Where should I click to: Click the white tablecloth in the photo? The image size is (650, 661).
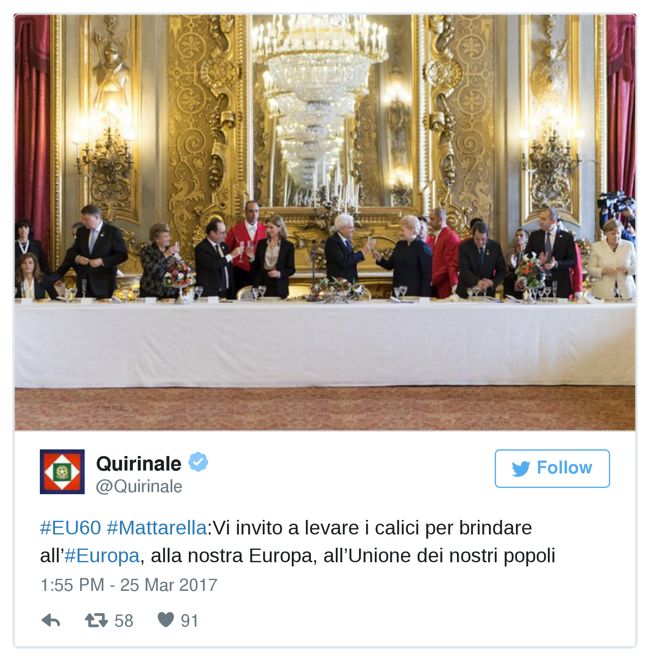(325, 344)
